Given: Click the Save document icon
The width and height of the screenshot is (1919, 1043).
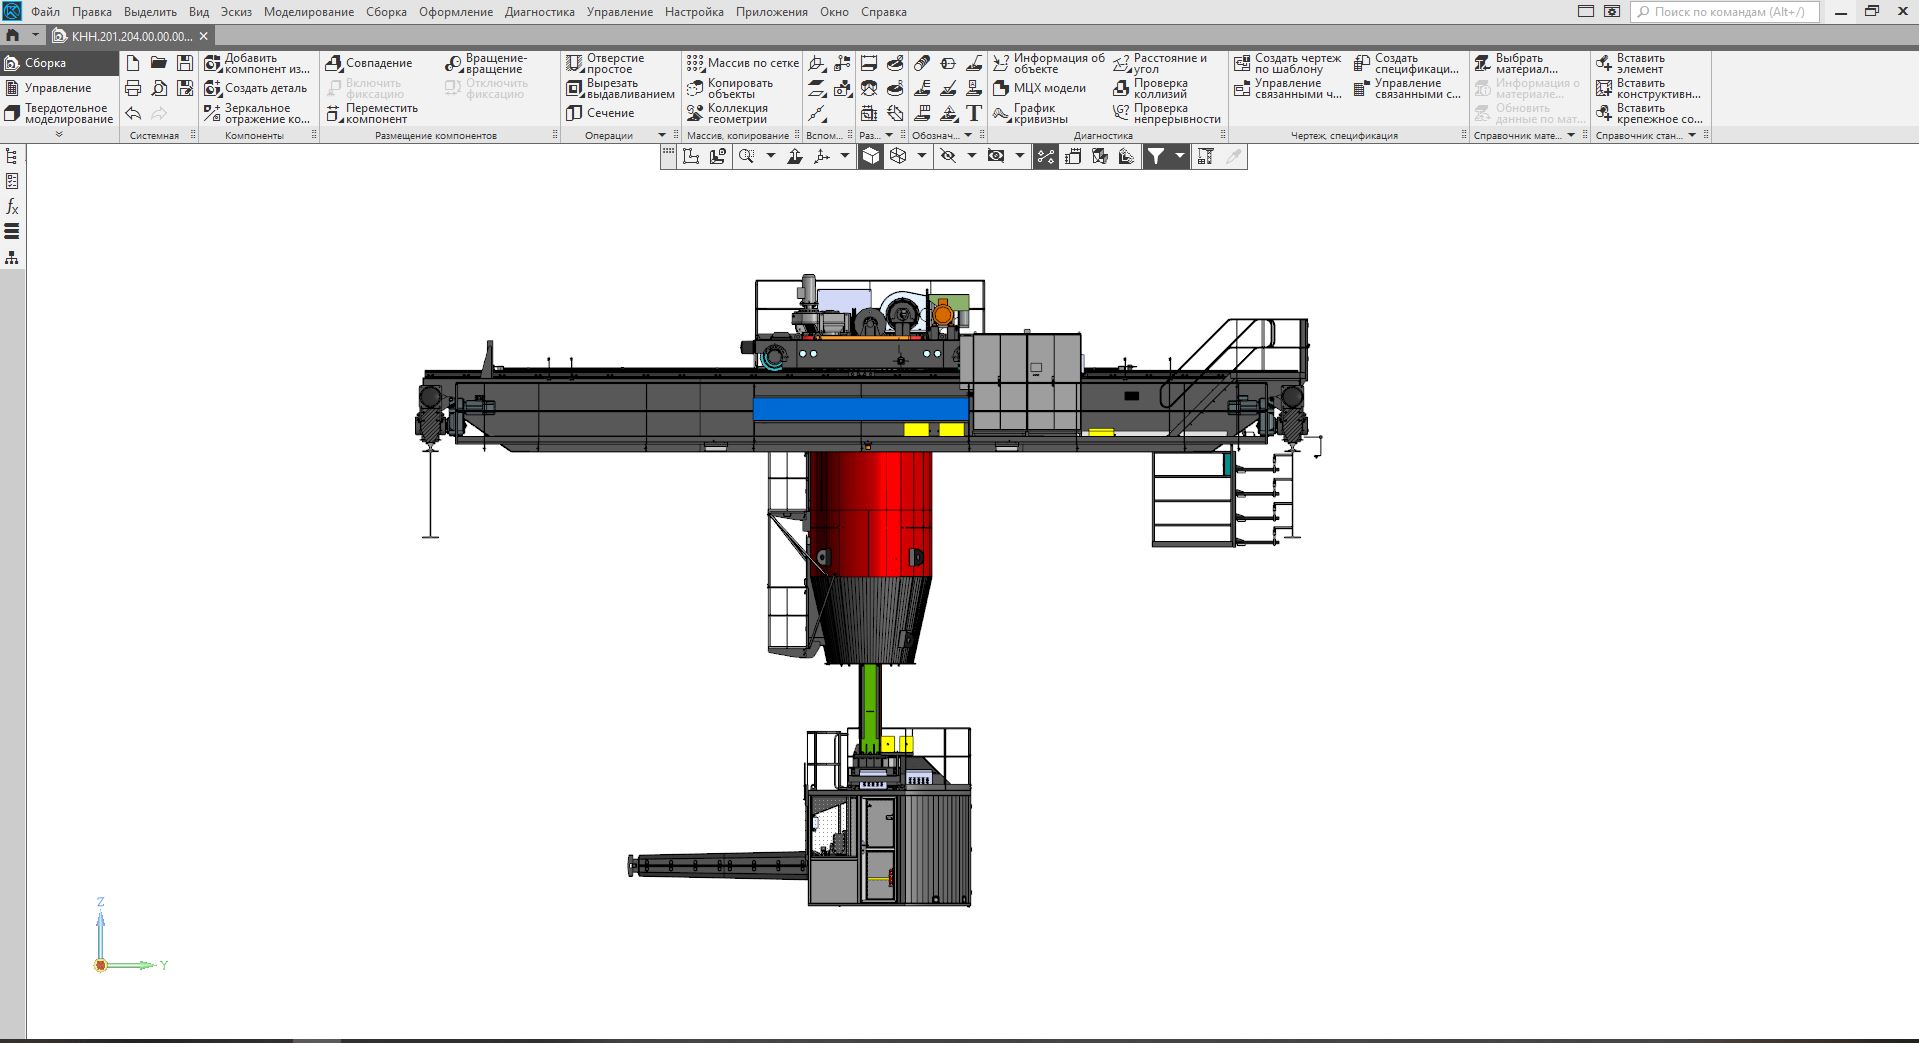Looking at the screenshot, I should (185, 63).
